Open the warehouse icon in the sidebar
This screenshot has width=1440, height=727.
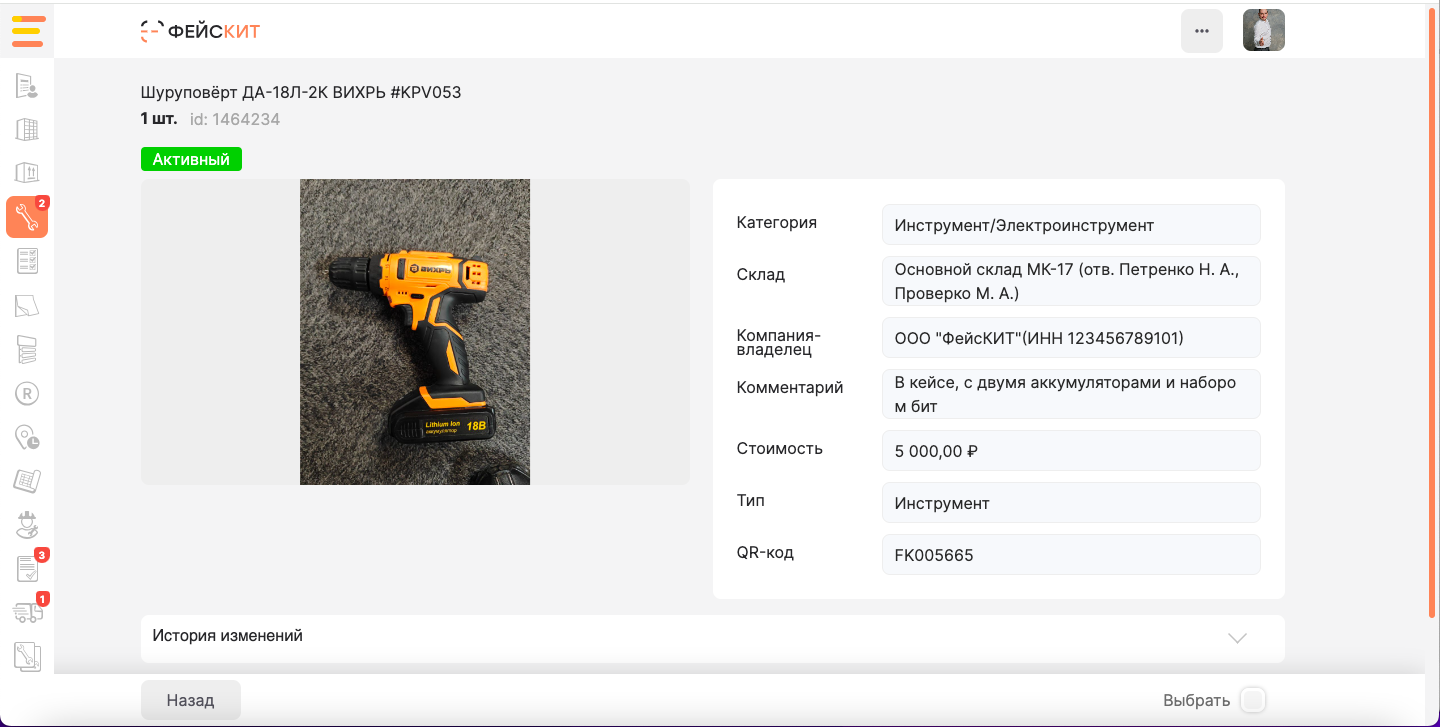26,173
